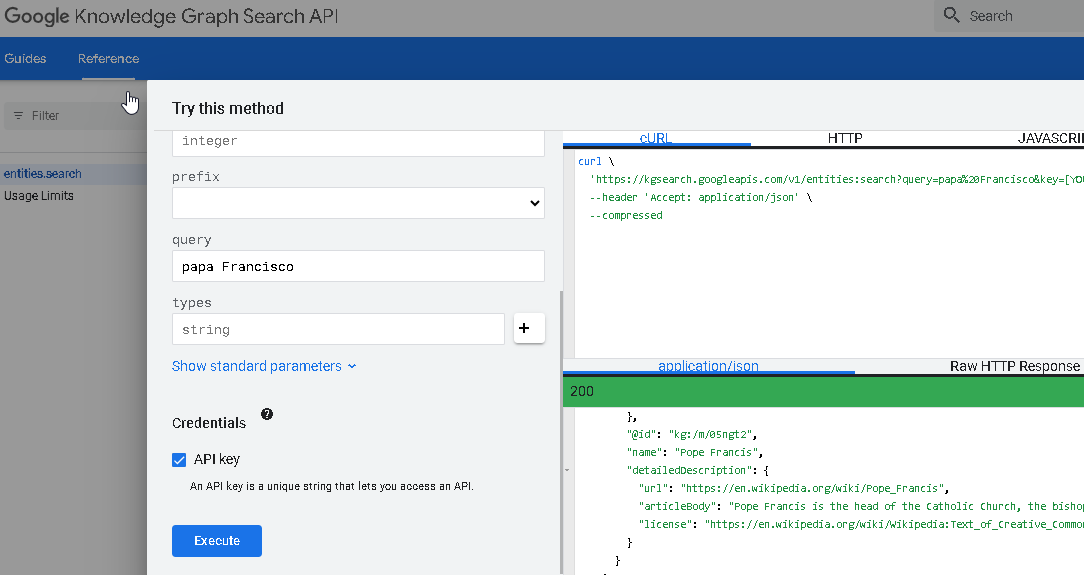Click the Credentials help question mark icon
The height and width of the screenshot is (575, 1084).
(x=267, y=414)
